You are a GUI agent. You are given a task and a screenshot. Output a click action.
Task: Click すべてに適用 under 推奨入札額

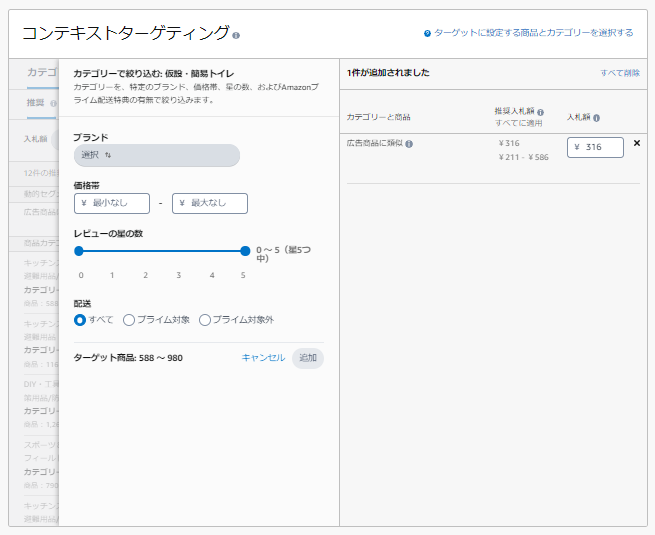pyautogui.click(x=518, y=123)
